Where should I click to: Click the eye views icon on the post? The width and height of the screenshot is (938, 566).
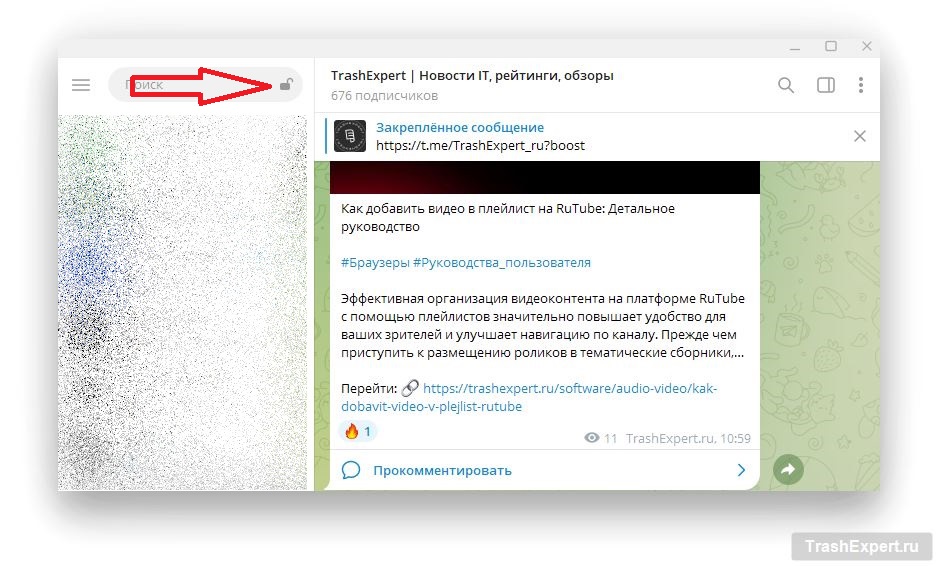click(x=592, y=438)
